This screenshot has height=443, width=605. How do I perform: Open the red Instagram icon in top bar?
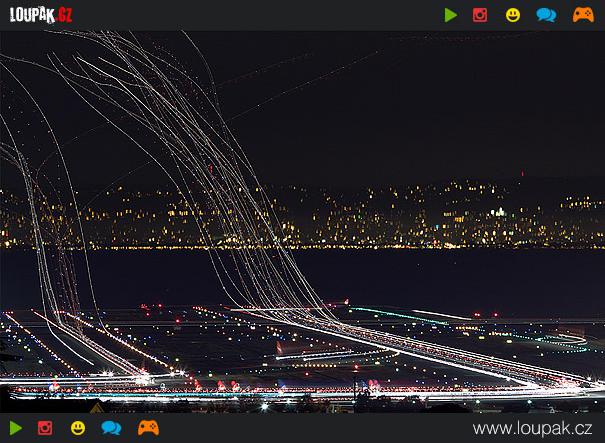[x=480, y=15]
